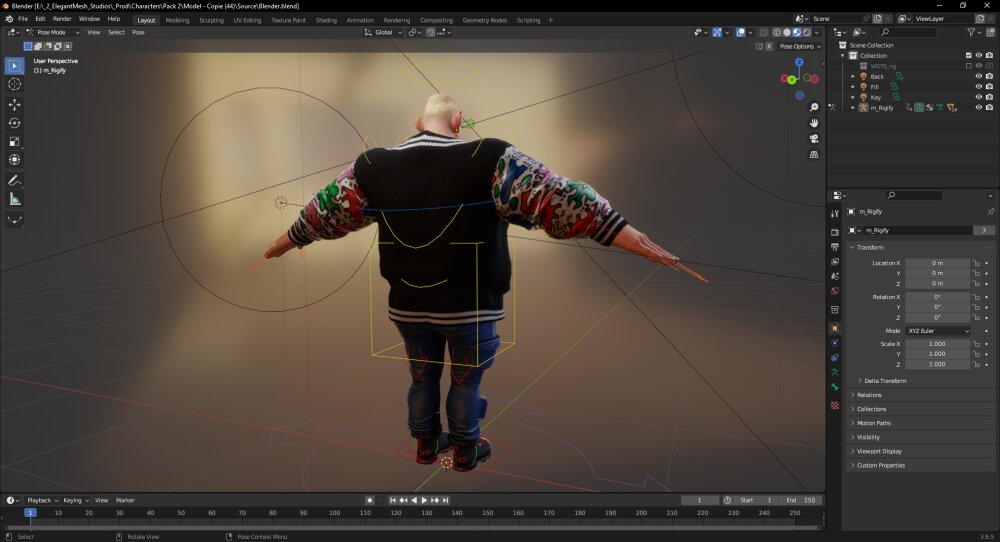The width and height of the screenshot is (1000, 542).
Task: Click the zoom magnifier viewport icon
Action: pyautogui.click(x=814, y=108)
